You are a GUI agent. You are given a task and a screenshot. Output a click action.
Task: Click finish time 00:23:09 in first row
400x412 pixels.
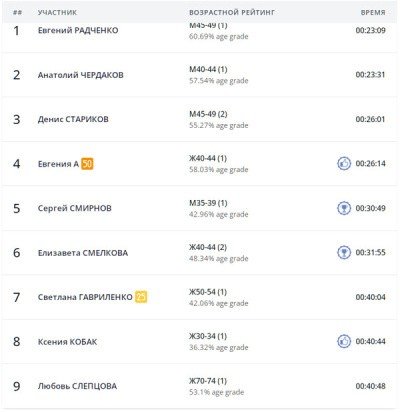coord(370,30)
